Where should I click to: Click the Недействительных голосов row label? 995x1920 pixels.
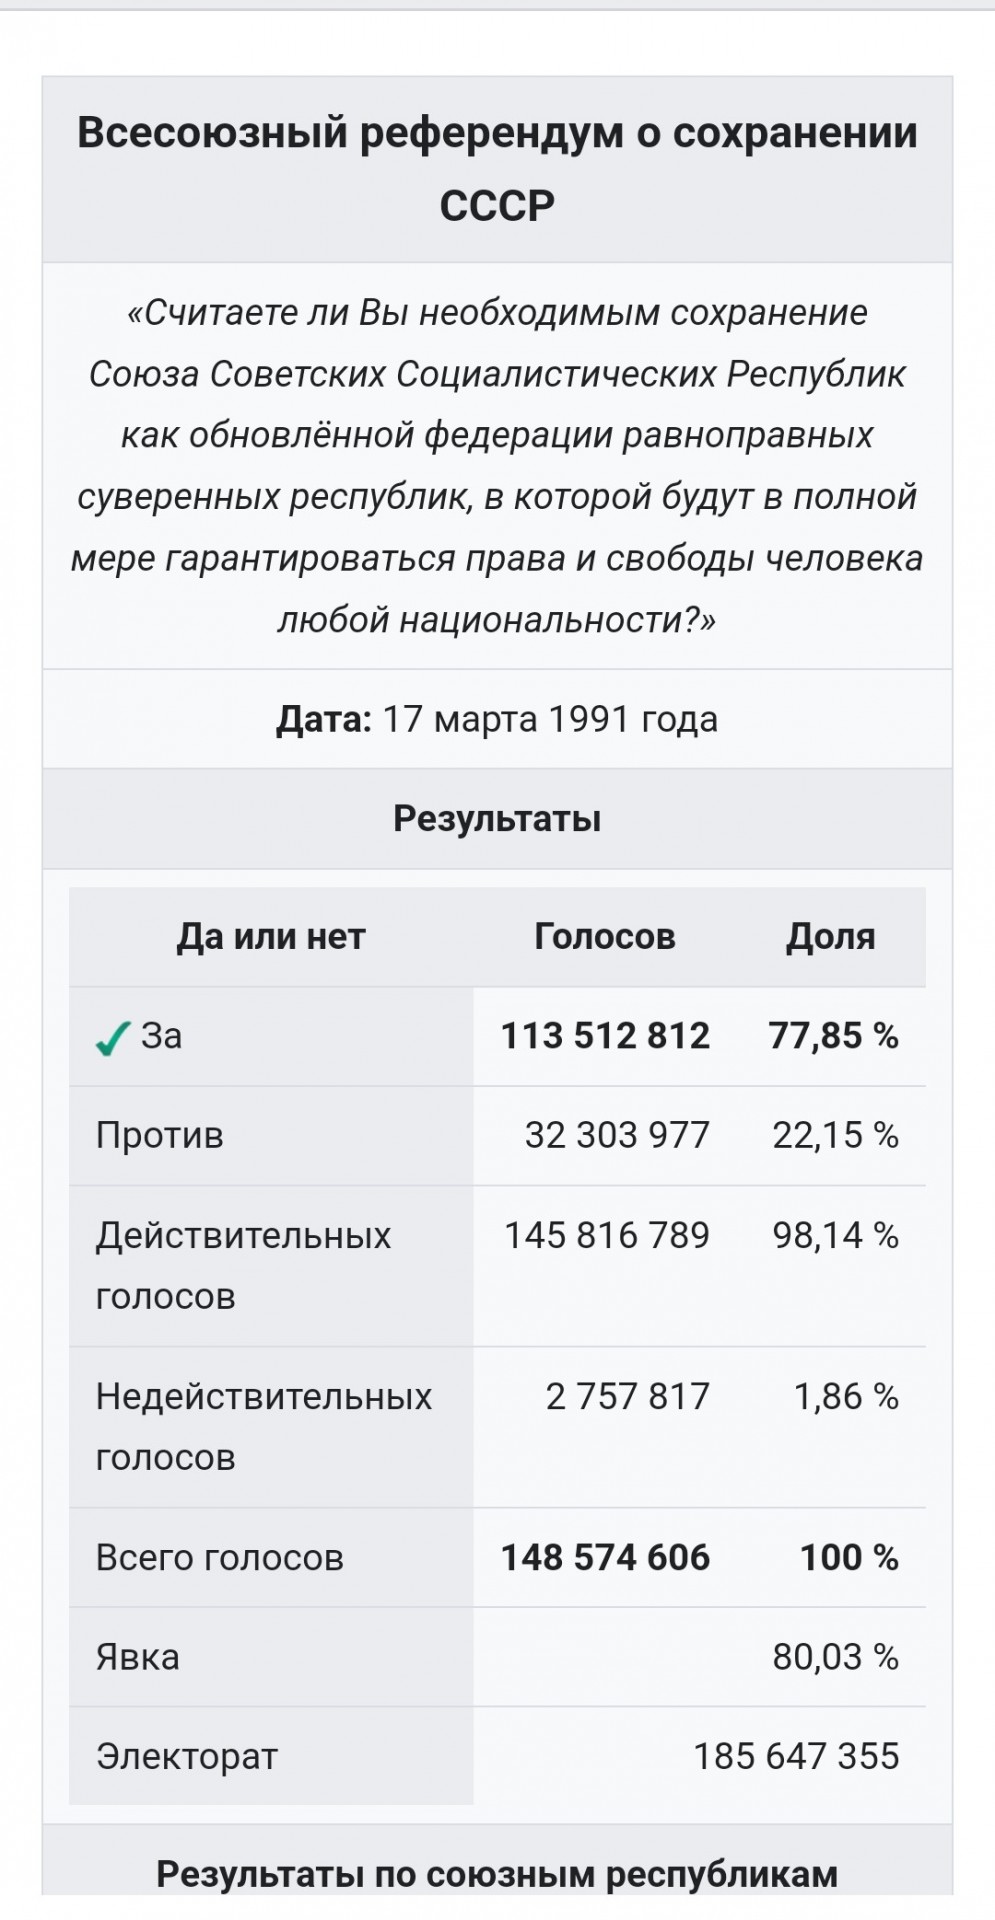[x=264, y=1427]
